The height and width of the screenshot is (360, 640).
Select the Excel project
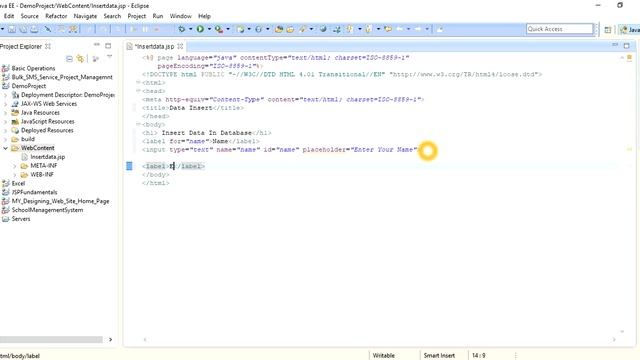click(x=18, y=183)
